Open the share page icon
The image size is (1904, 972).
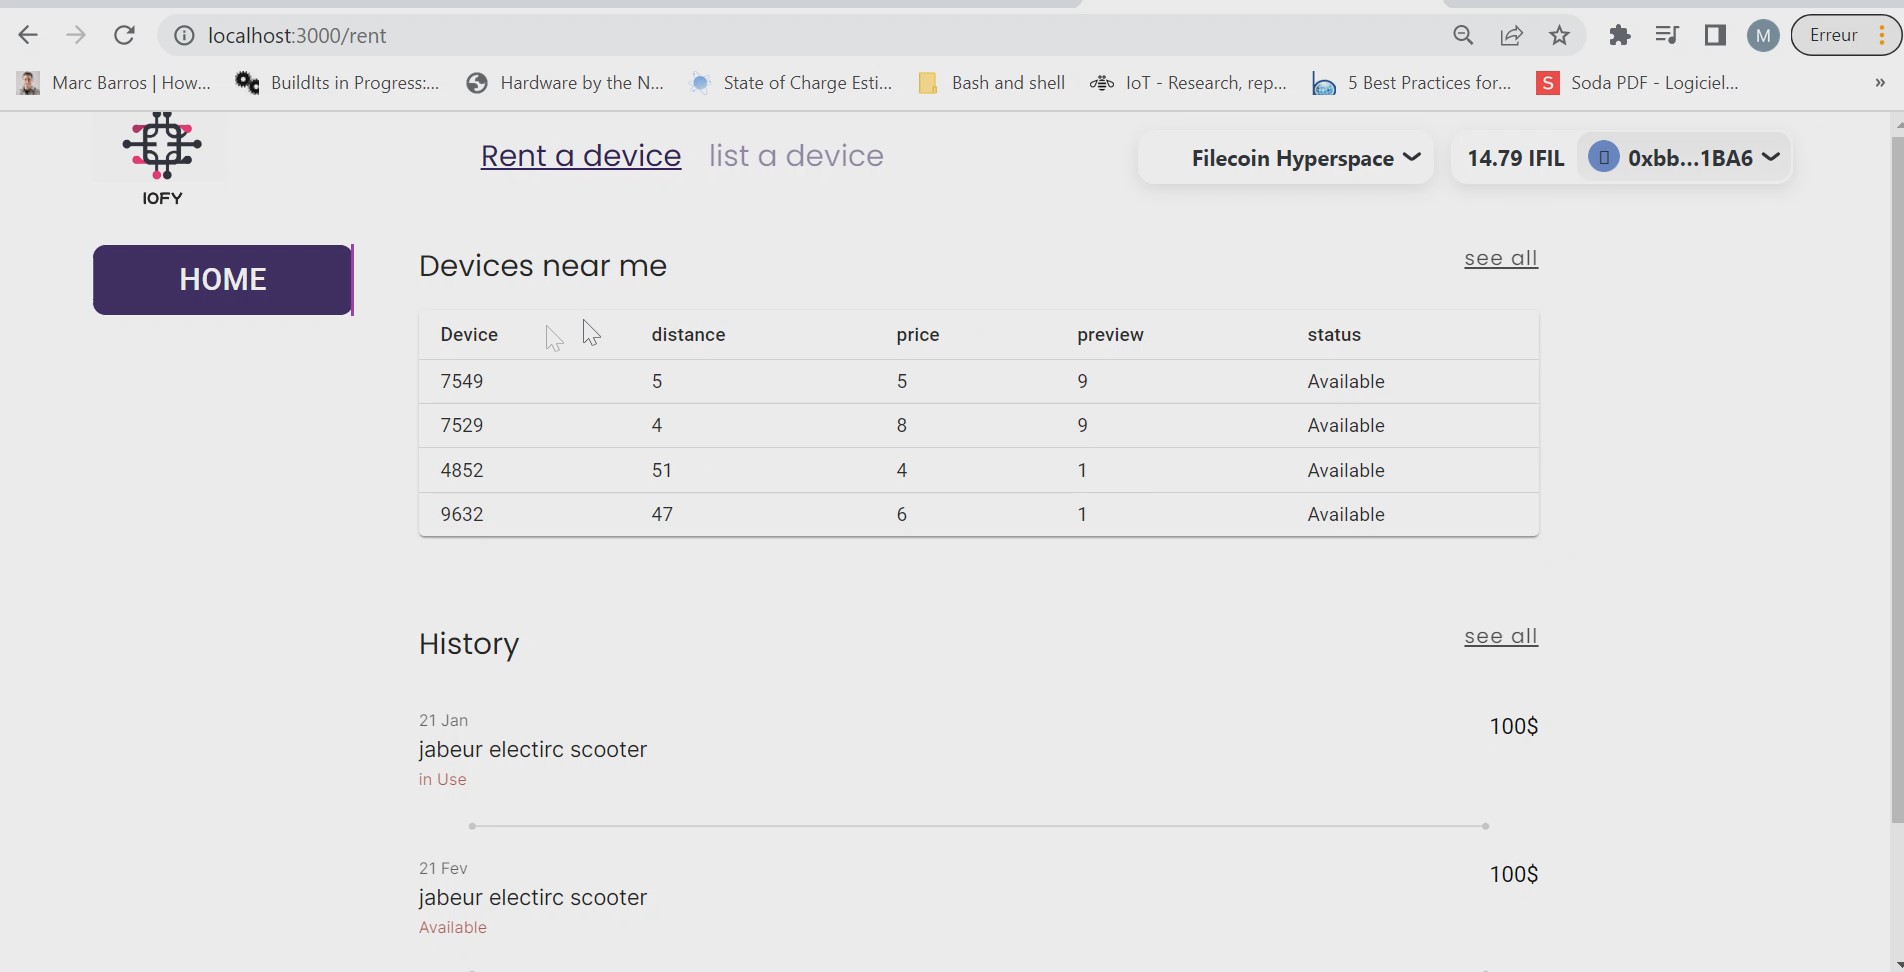[x=1511, y=36]
